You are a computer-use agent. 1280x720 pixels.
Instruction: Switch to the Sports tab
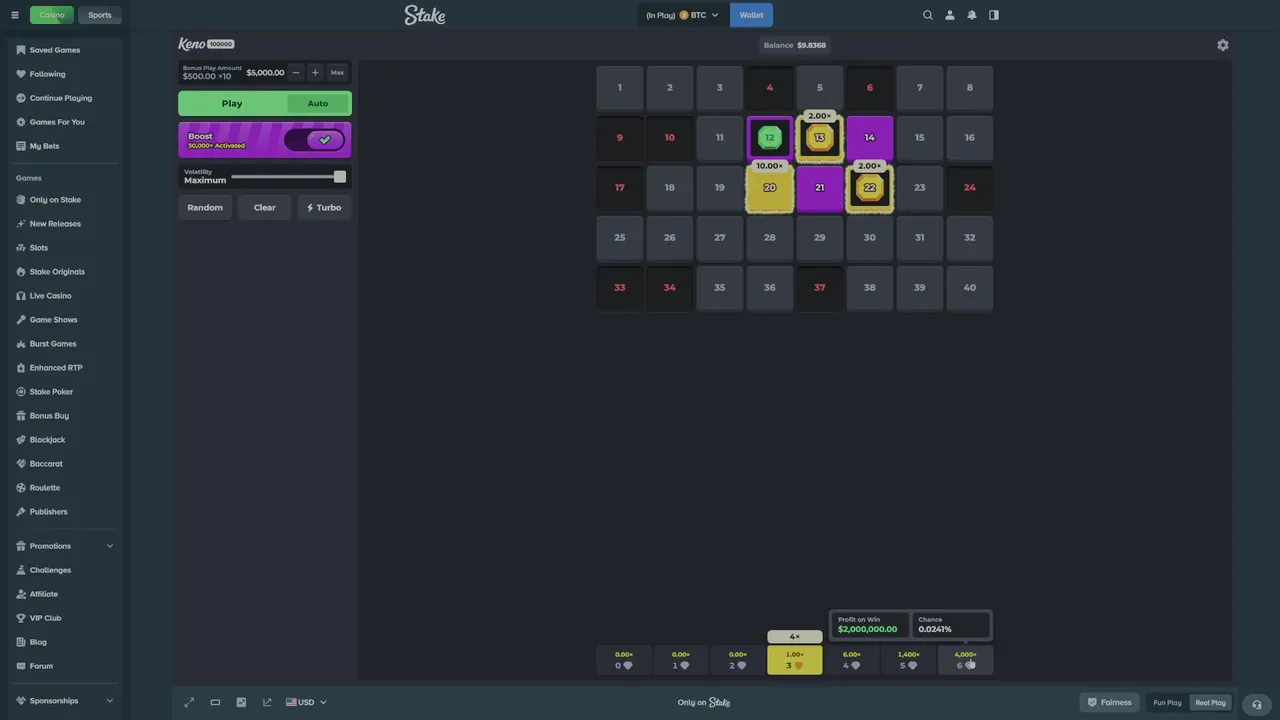point(100,15)
